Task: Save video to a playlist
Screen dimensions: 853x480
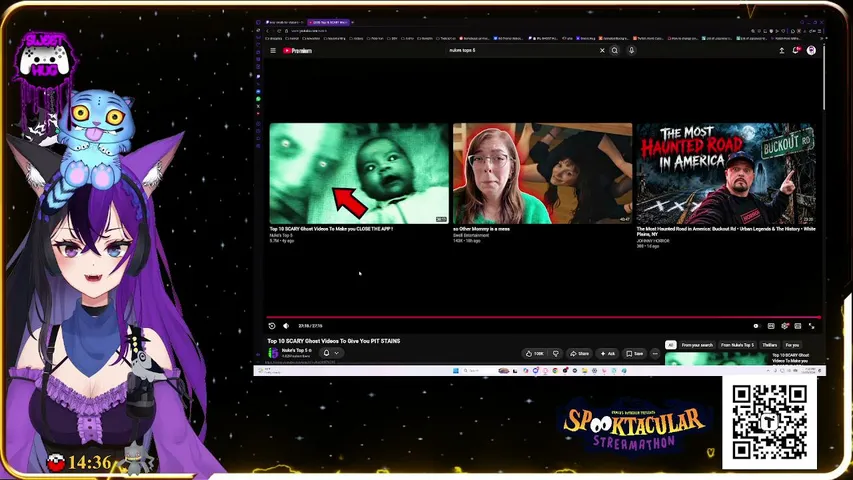Action: (634, 354)
